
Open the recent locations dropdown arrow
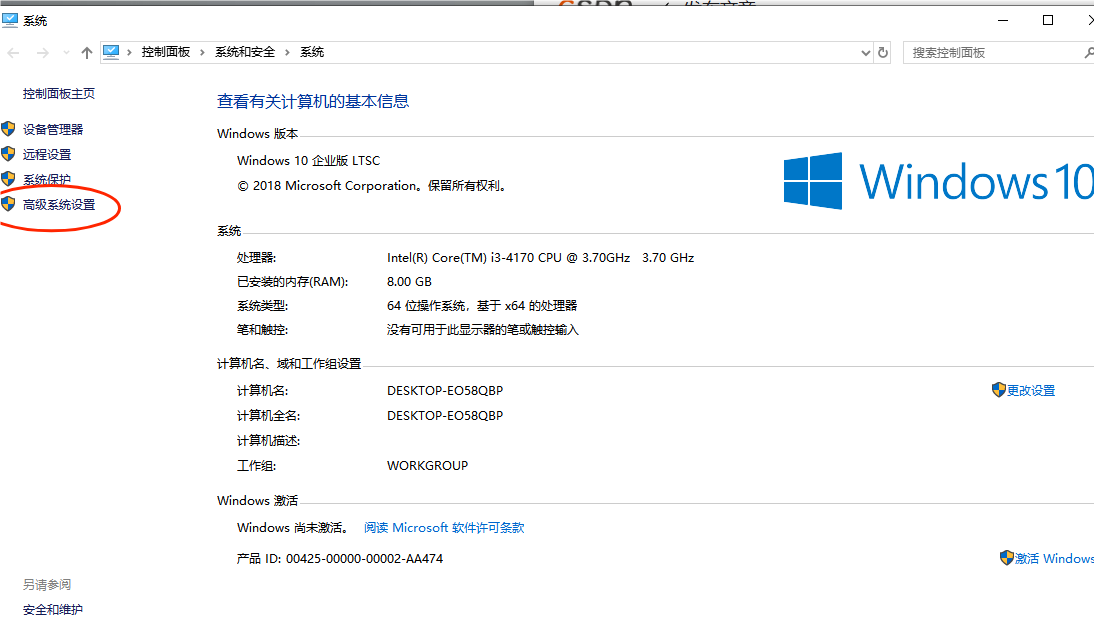[x=66, y=53]
